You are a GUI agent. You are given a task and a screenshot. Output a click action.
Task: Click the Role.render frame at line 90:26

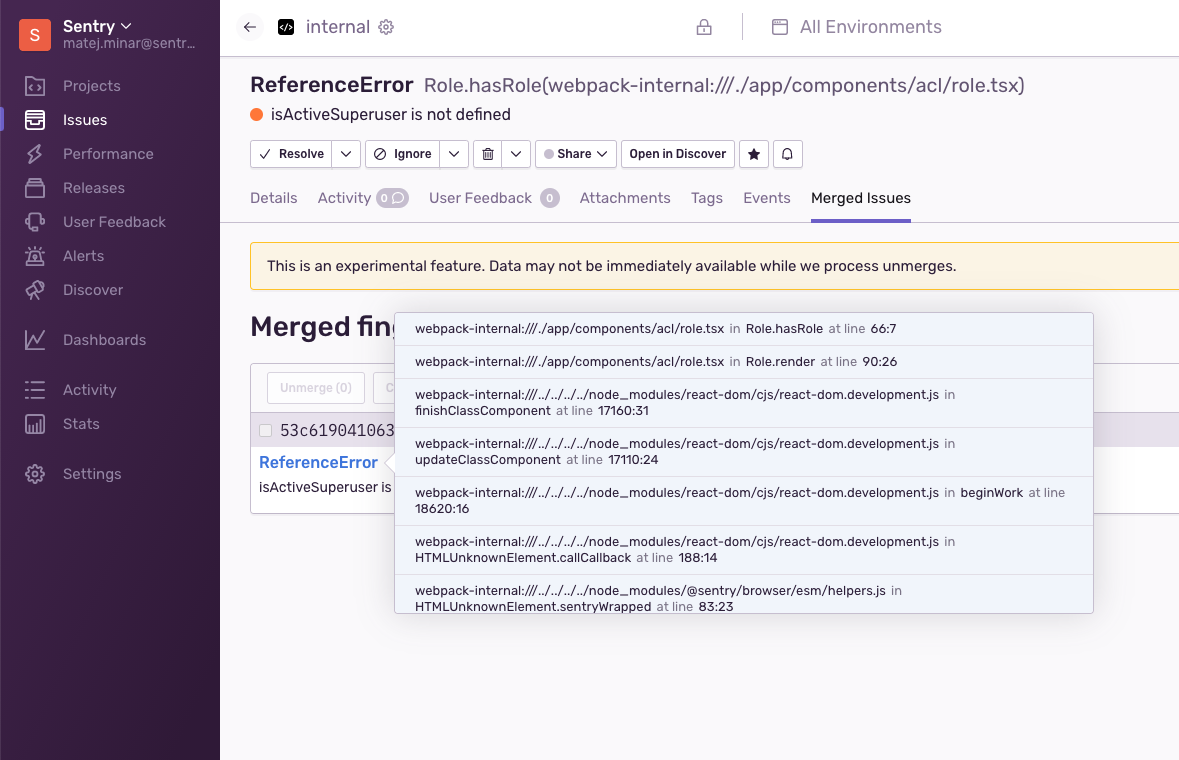click(x=744, y=362)
